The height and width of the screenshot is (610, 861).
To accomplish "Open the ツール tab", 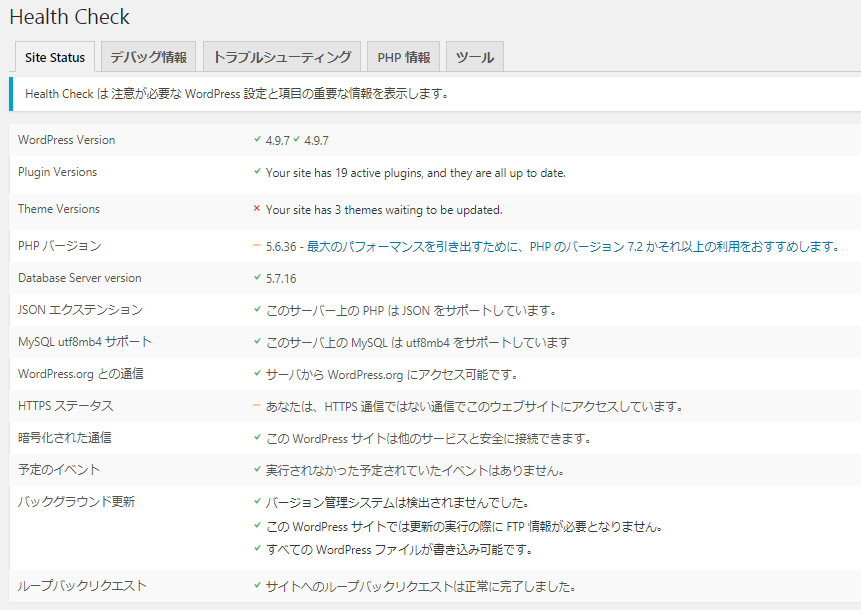I will coord(474,57).
